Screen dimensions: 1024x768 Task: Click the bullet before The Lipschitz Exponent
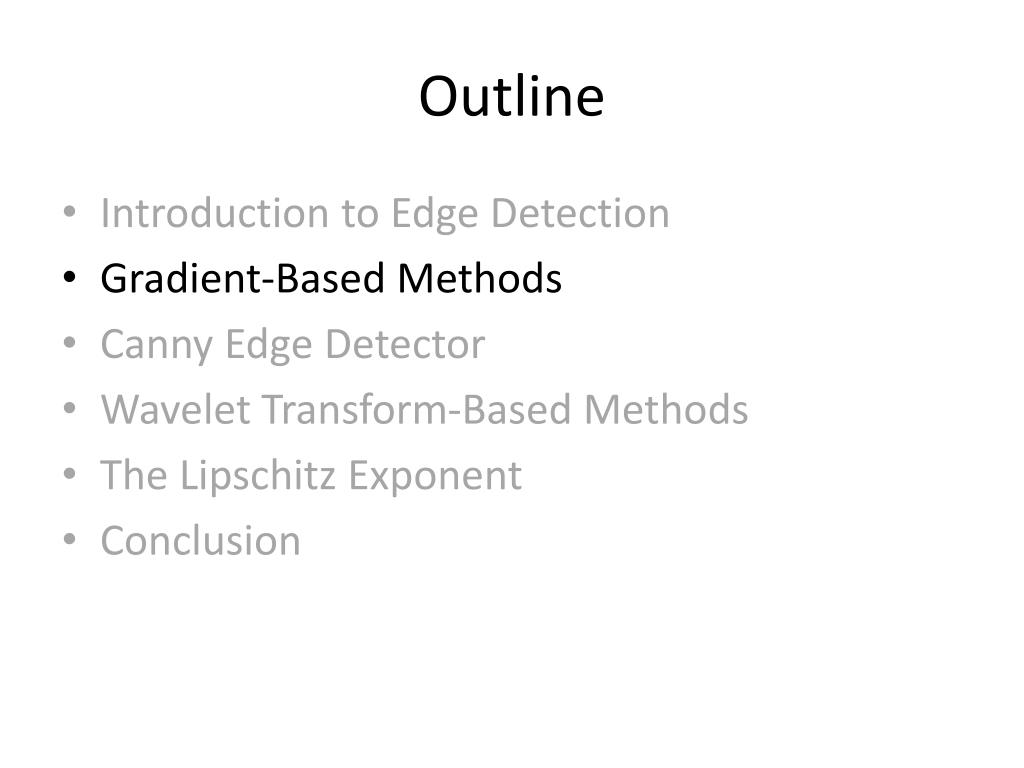[x=70, y=473]
